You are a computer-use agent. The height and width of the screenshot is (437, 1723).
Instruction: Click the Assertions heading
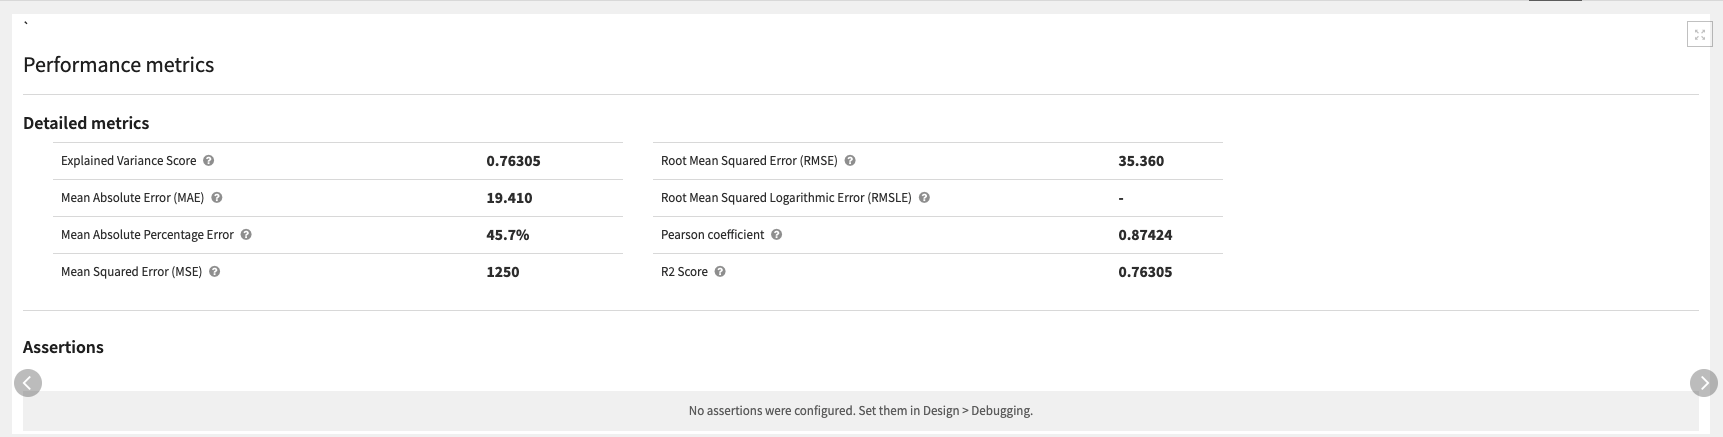pos(63,347)
